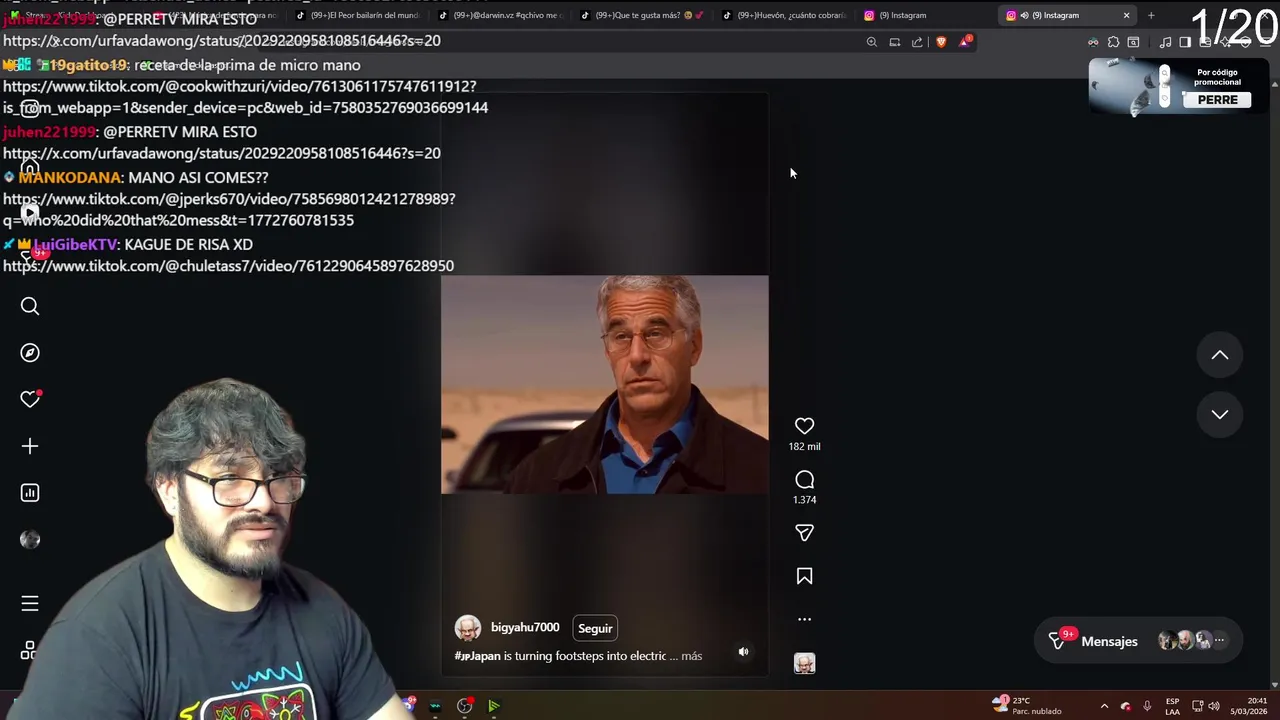Open Explore compass icon in sidebar
The image size is (1280, 720).
[30, 353]
